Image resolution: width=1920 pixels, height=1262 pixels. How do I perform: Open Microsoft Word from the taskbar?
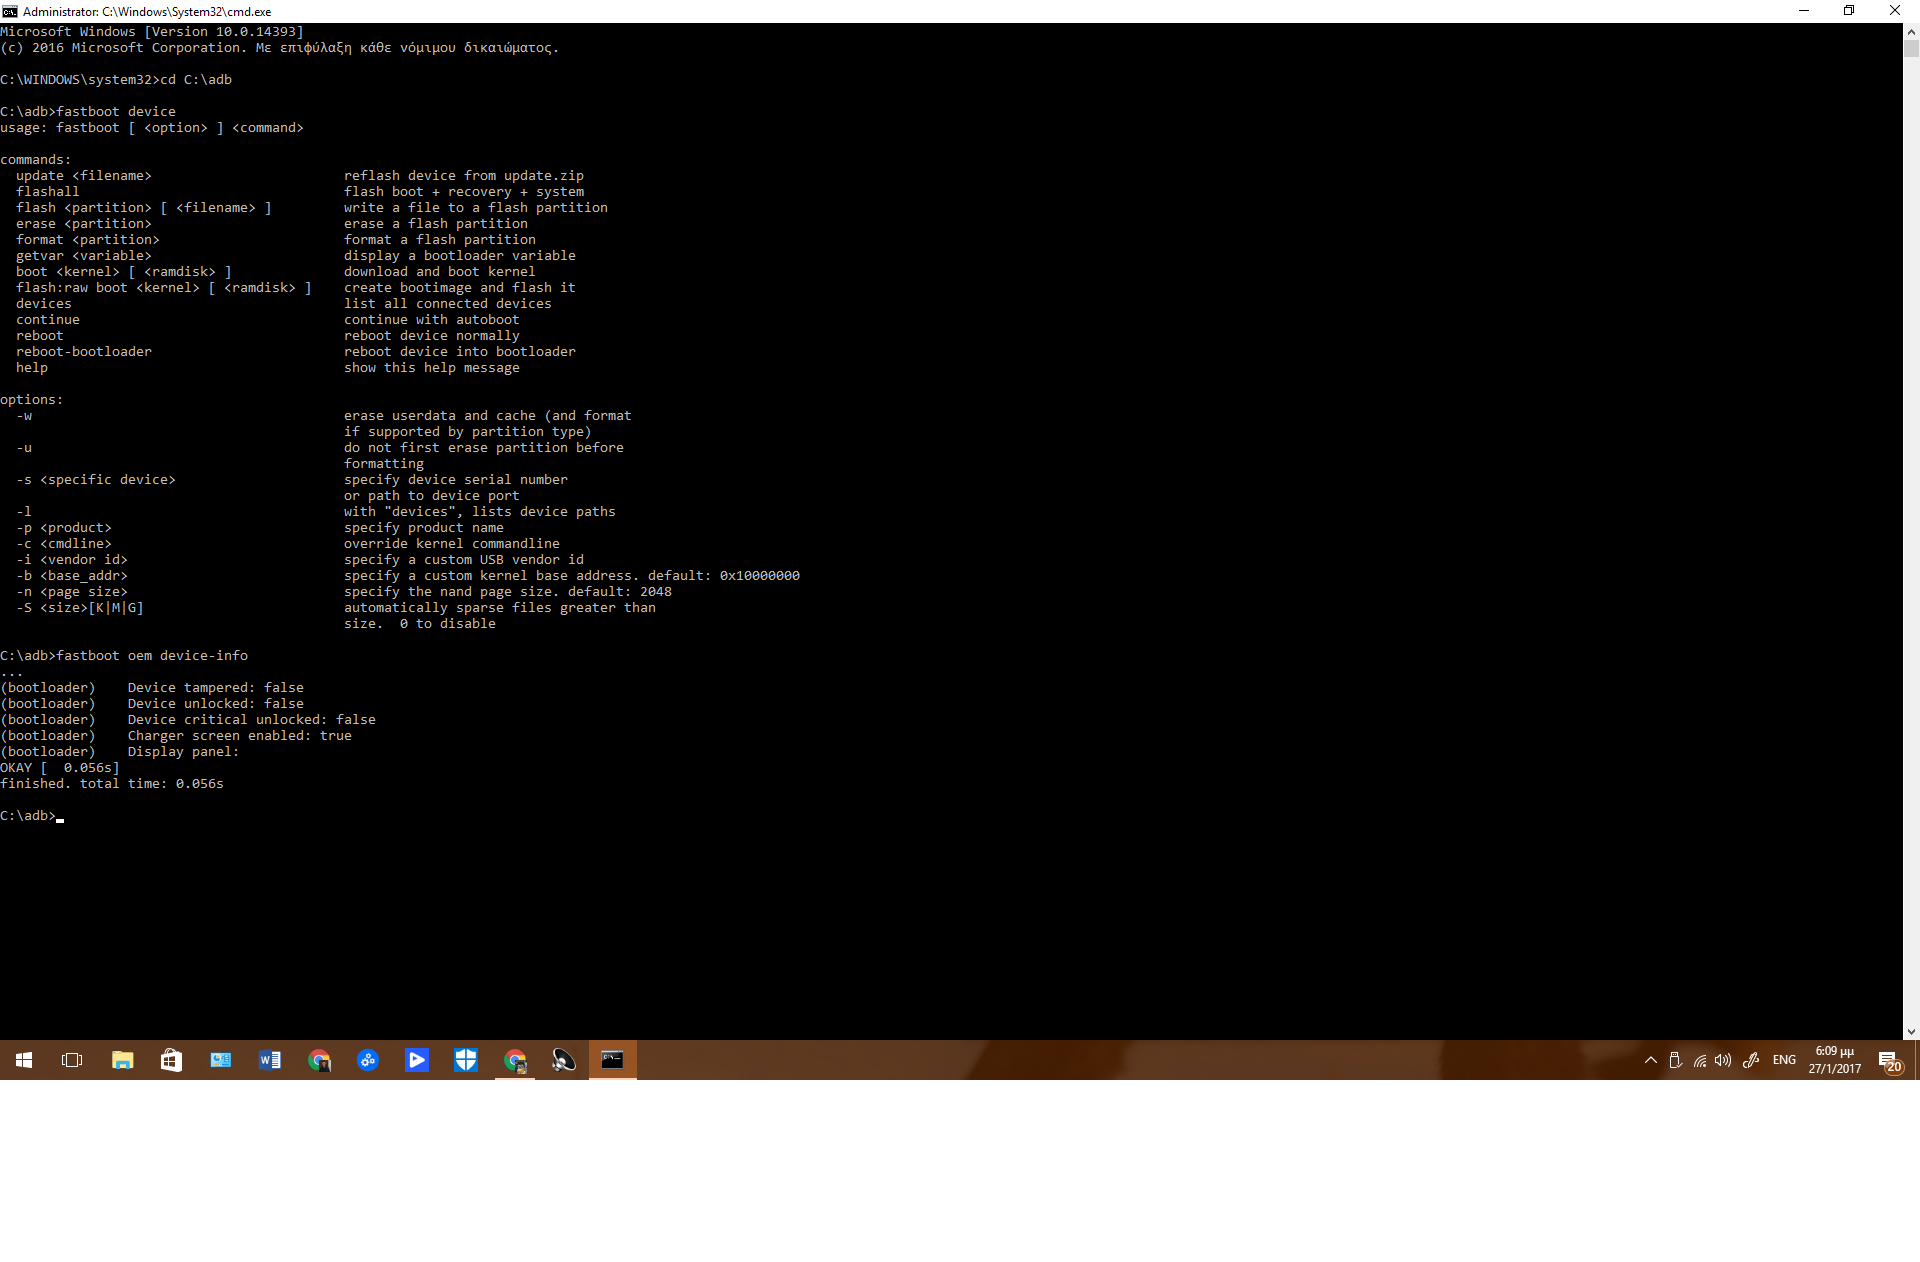(x=269, y=1060)
